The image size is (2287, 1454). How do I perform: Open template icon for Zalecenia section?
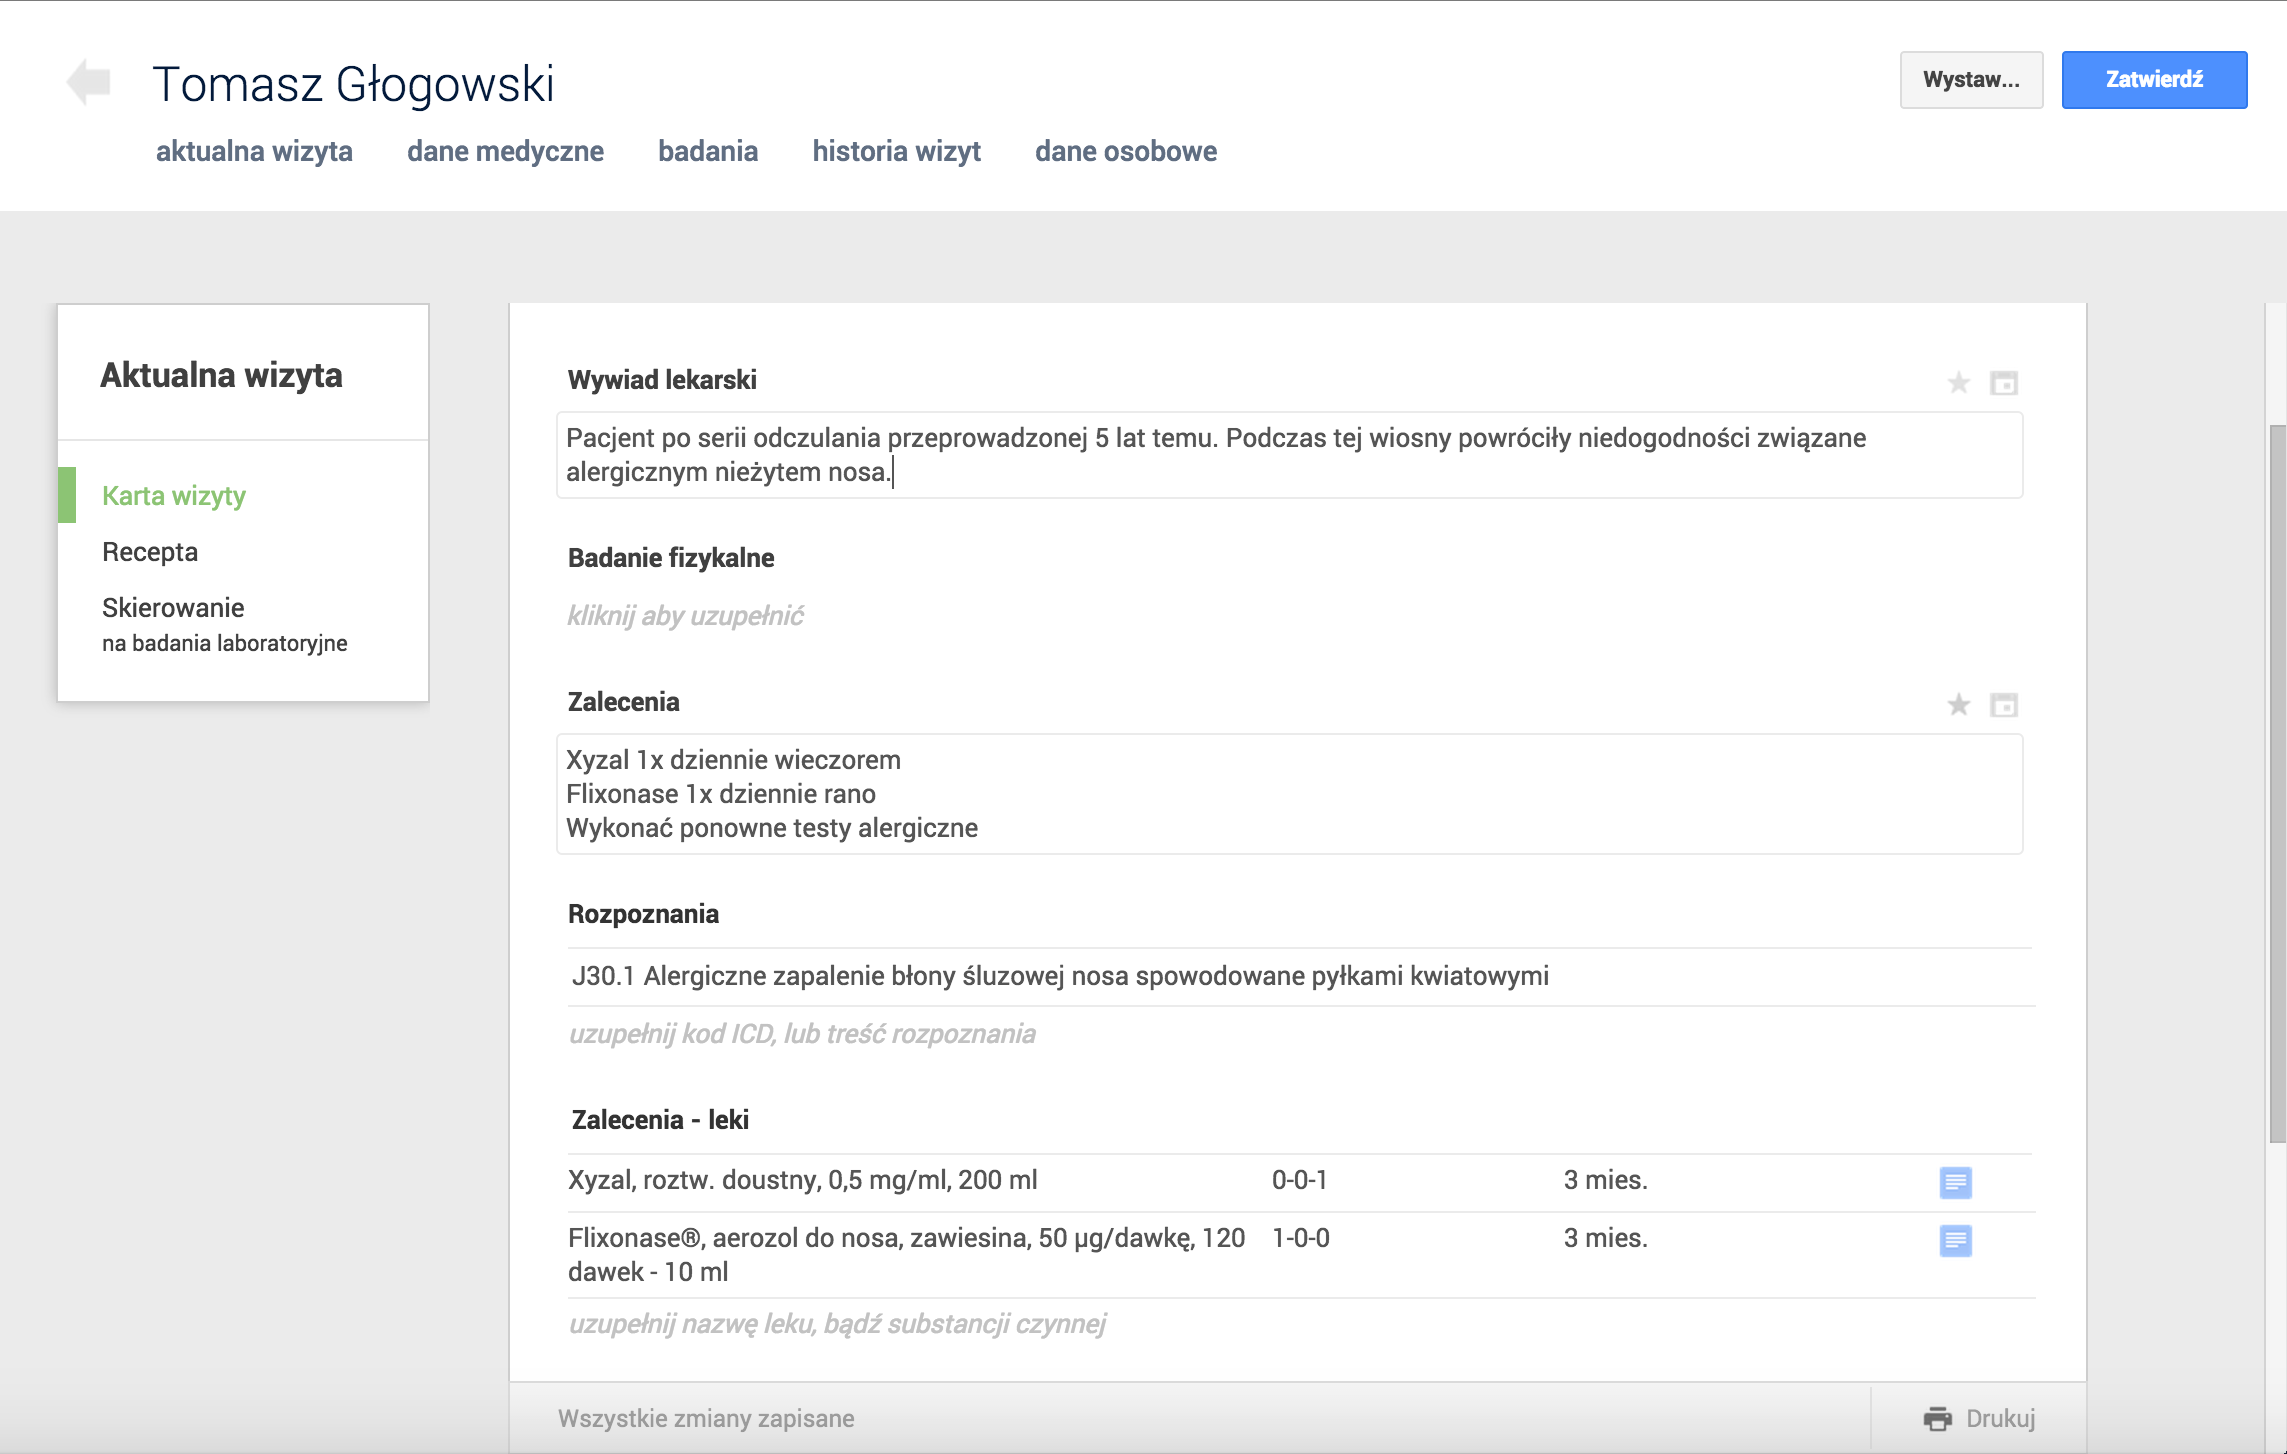coord(2003,705)
